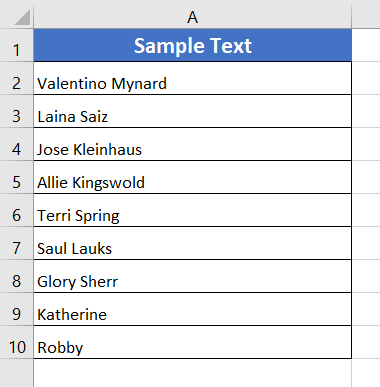This screenshot has width=380, height=387.
Task: Select the Glory Sherr cell
Action: (x=193, y=276)
